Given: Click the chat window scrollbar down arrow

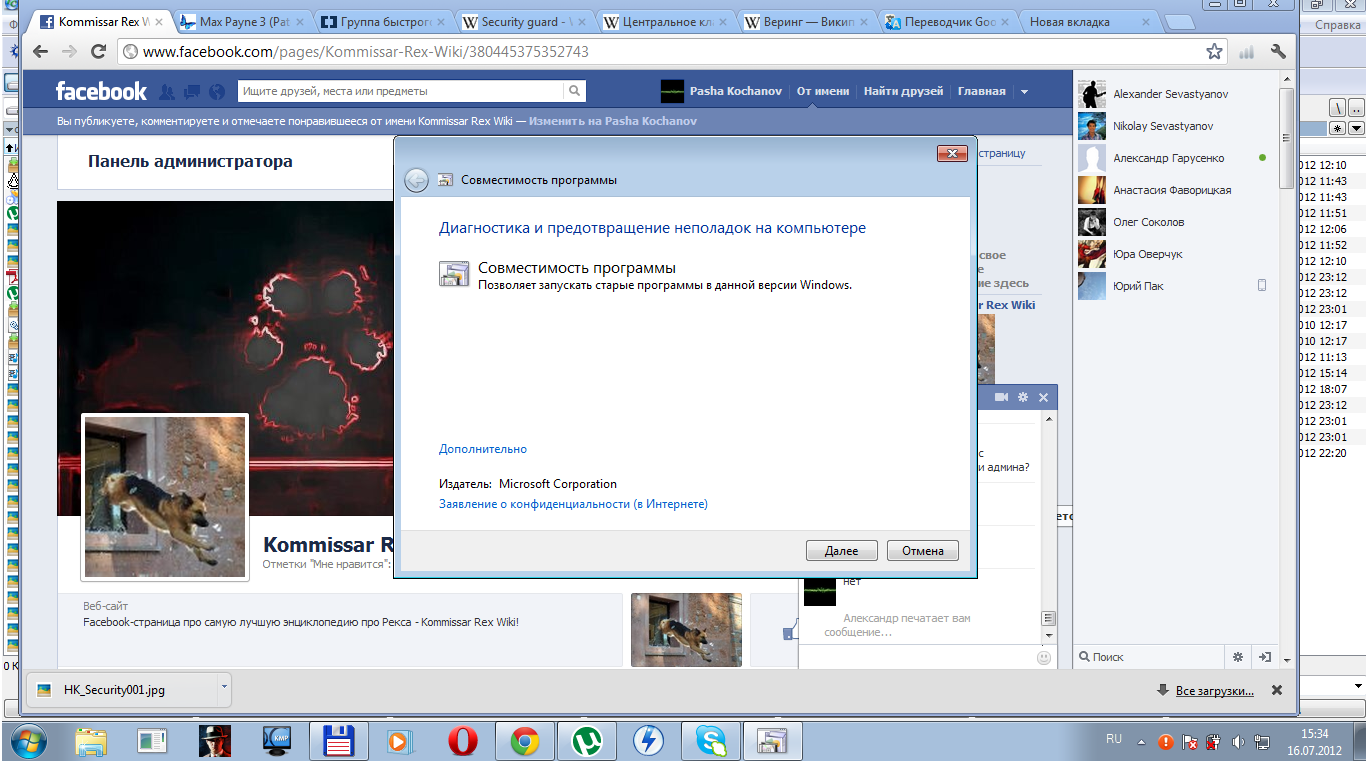Looking at the screenshot, I should tap(1048, 635).
